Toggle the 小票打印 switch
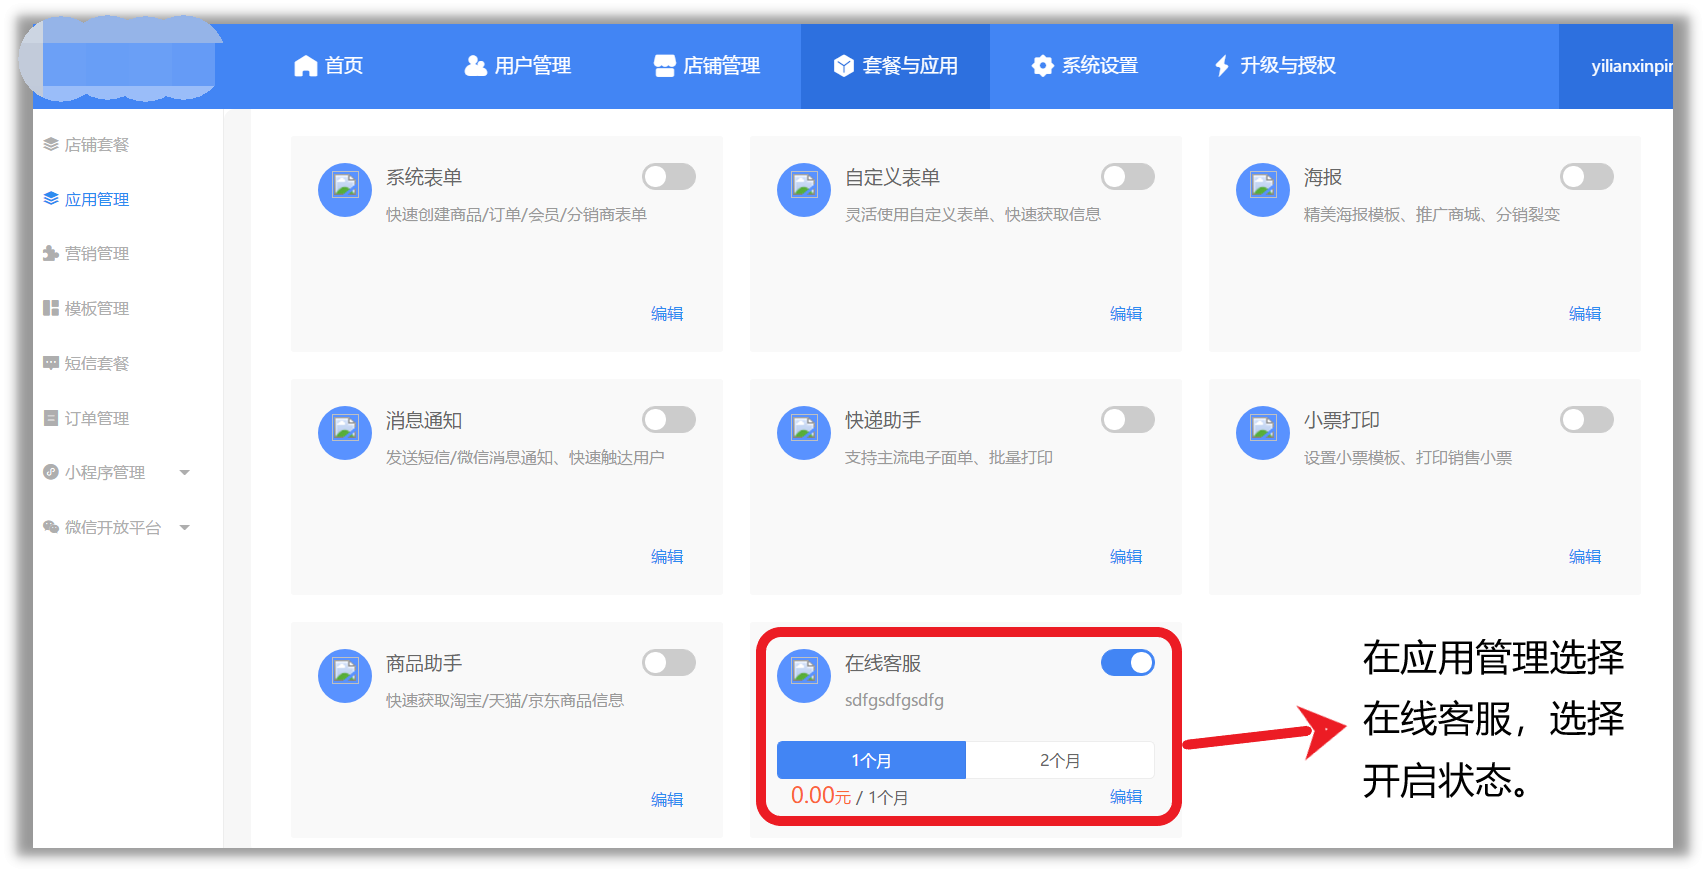 click(x=1587, y=420)
